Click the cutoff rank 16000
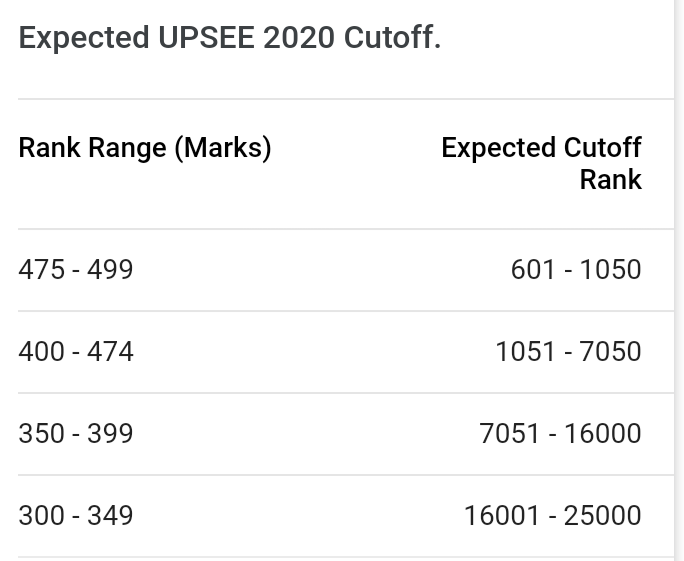The width and height of the screenshot is (684, 561). click(603, 434)
